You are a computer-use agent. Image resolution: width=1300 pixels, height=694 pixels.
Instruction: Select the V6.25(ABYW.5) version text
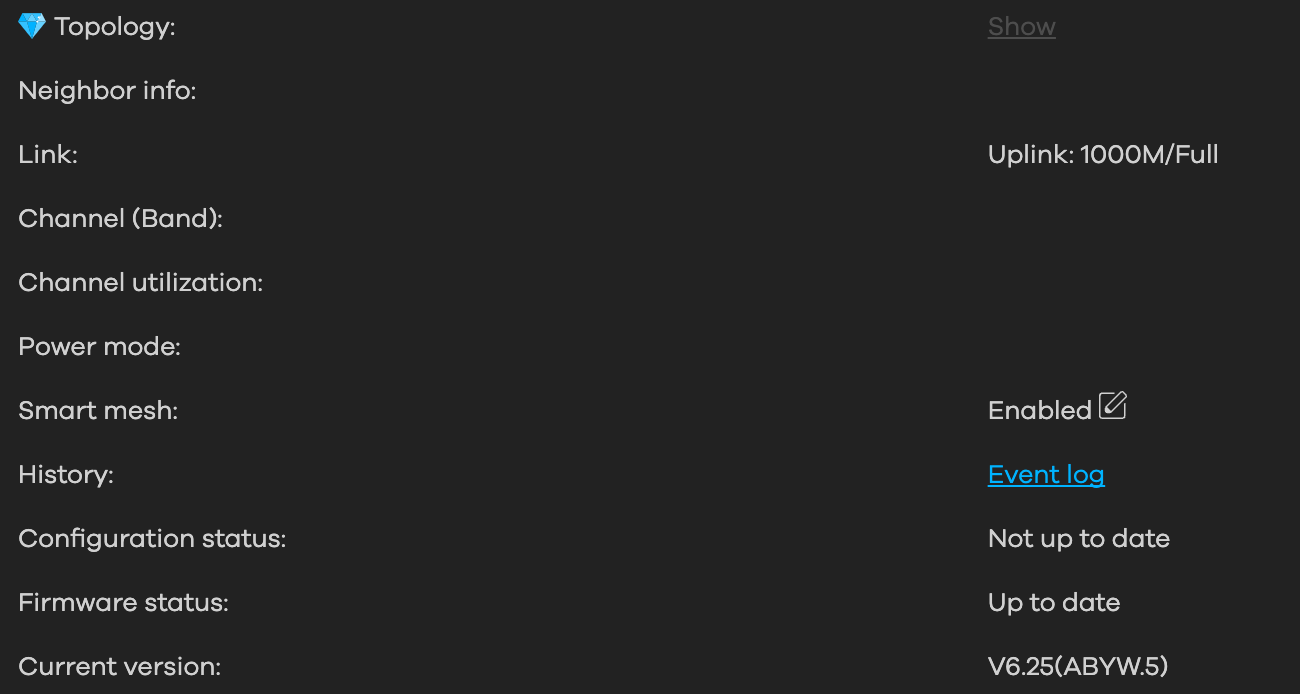pyautogui.click(x=1078, y=667)
